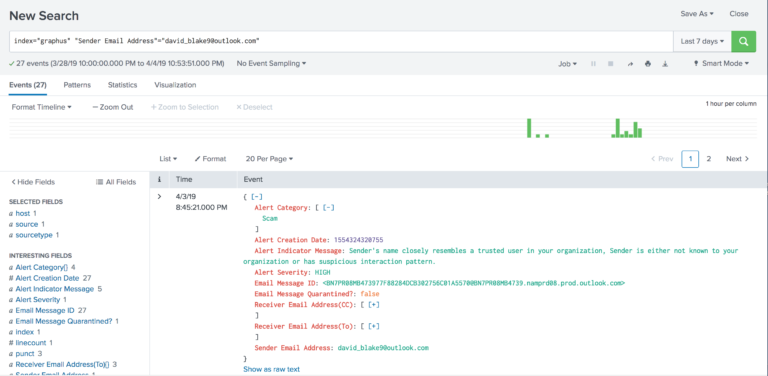768x376 pixels.
Task: Expand event details with row arrow
Action: pyautogui.click(x=159, y=197)
